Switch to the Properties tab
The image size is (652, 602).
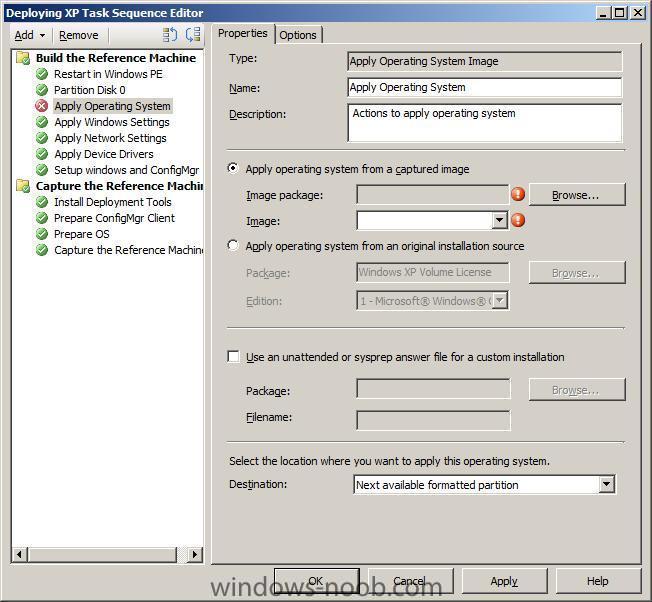coord(243,33)
